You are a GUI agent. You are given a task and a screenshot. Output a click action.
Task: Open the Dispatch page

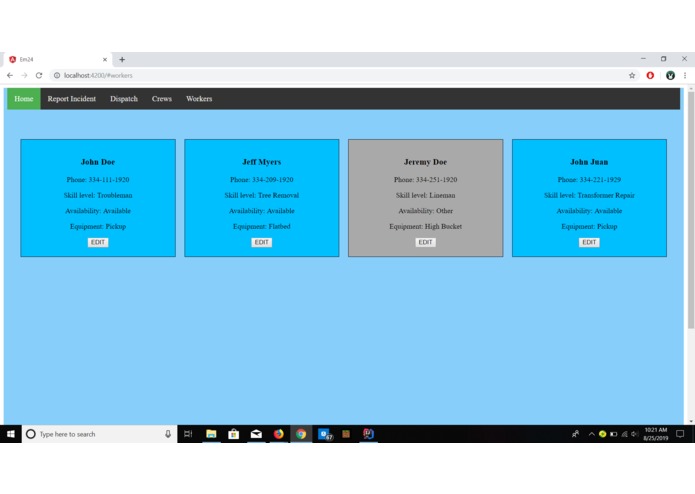(124, 99)
